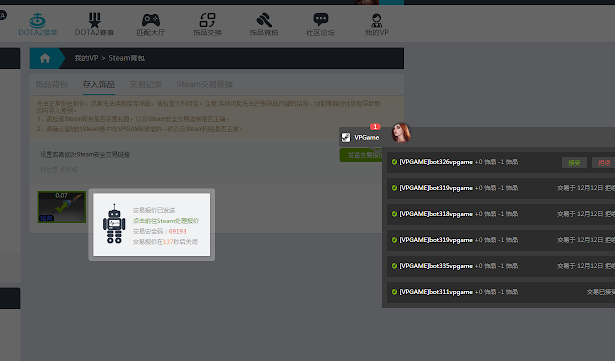615x361 pixels.
Task: Decline the bot326vpgame trade offer
Action: coord(604,162)
